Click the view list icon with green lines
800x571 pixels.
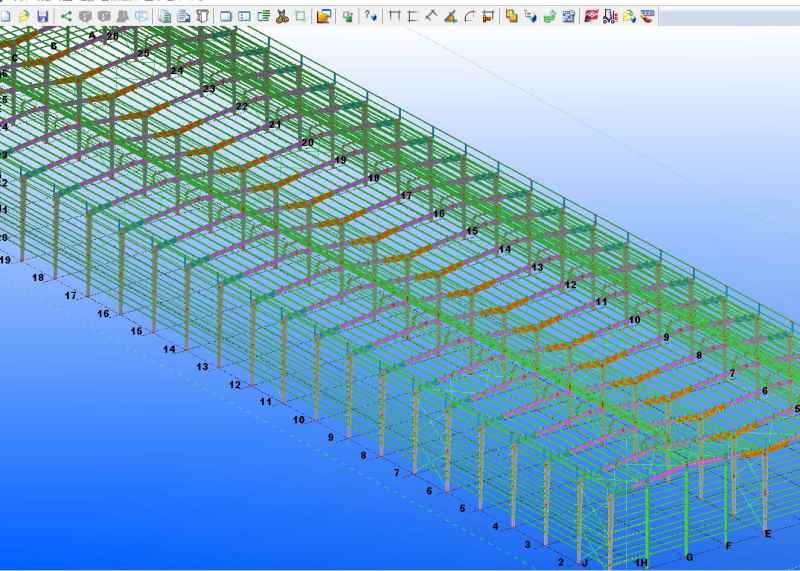pos(263,17)
